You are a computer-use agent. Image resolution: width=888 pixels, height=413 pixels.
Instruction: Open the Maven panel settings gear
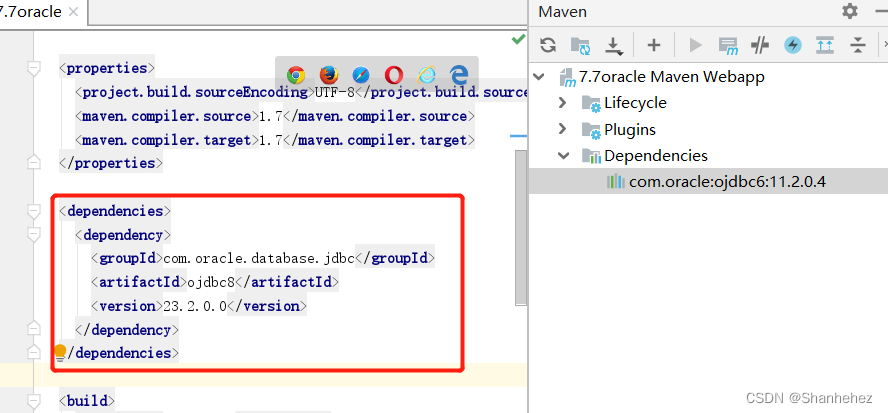click(849, 11)
